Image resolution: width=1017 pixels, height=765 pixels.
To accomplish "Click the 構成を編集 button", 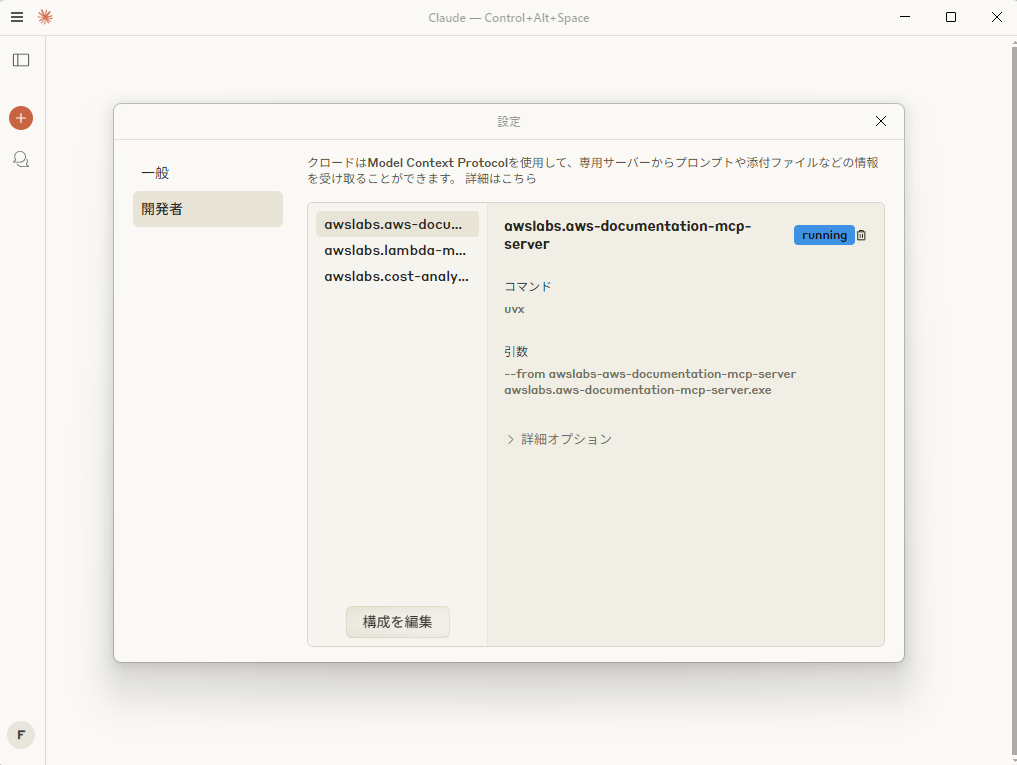I will click(398, 622).
